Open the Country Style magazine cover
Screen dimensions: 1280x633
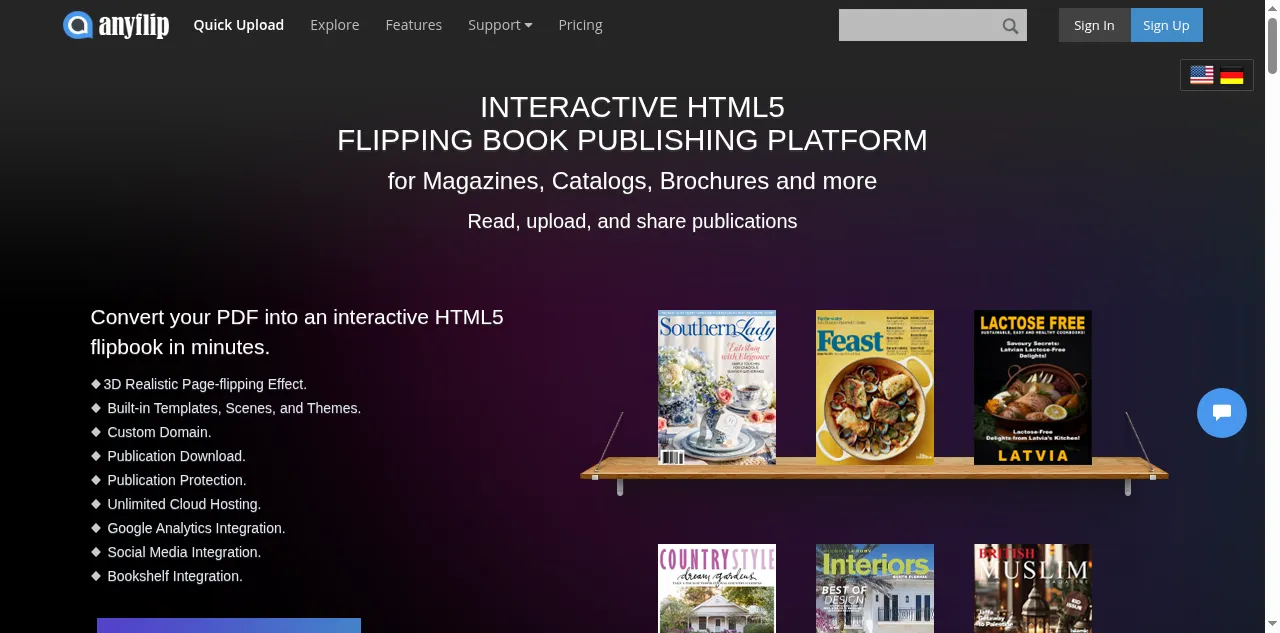(717, 588)
